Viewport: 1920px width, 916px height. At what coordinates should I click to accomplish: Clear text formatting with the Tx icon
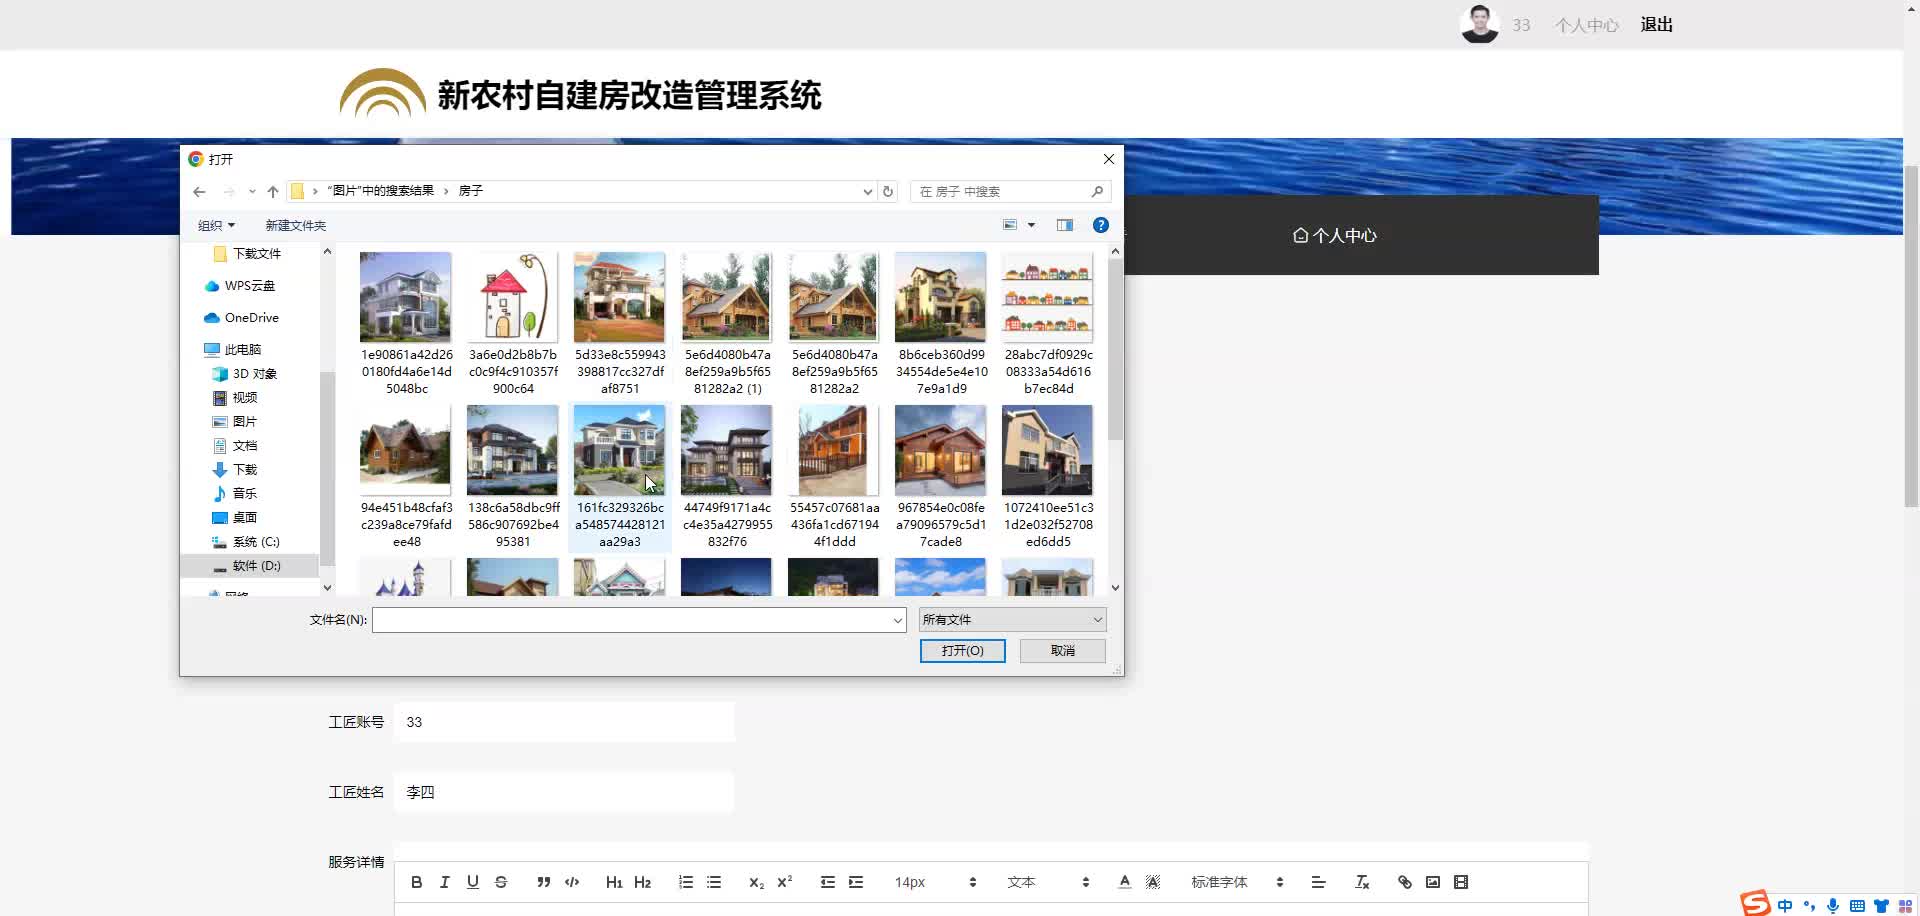[x=1361, y=882]
